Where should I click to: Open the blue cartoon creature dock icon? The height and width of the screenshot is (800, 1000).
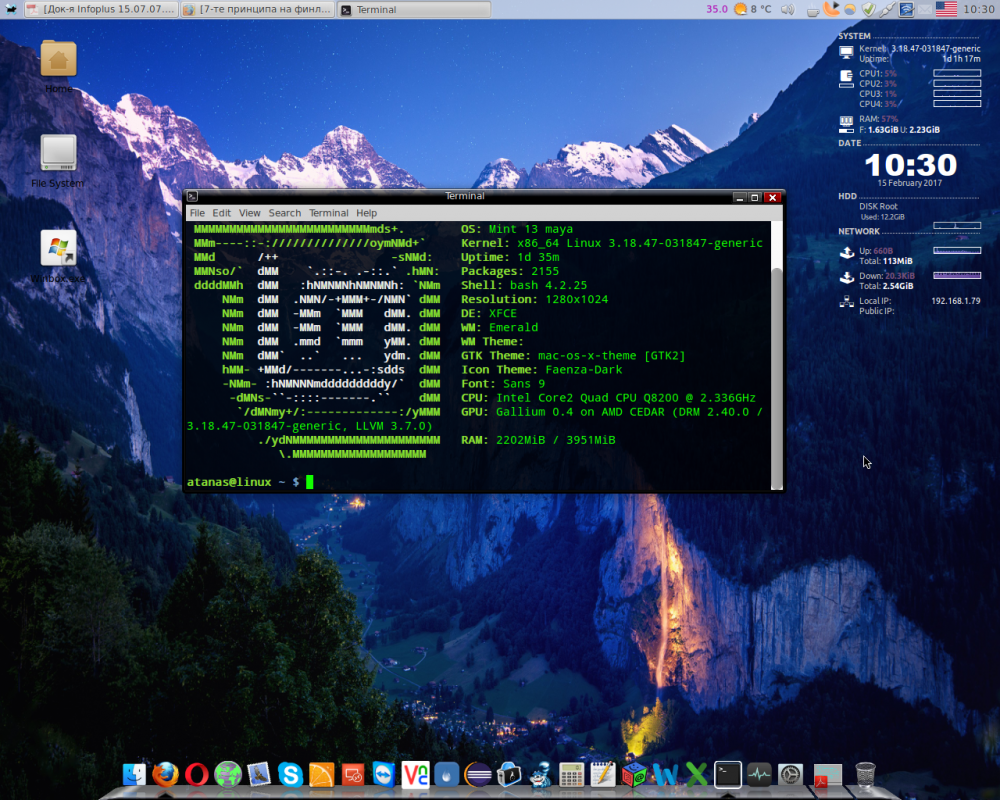540,774
